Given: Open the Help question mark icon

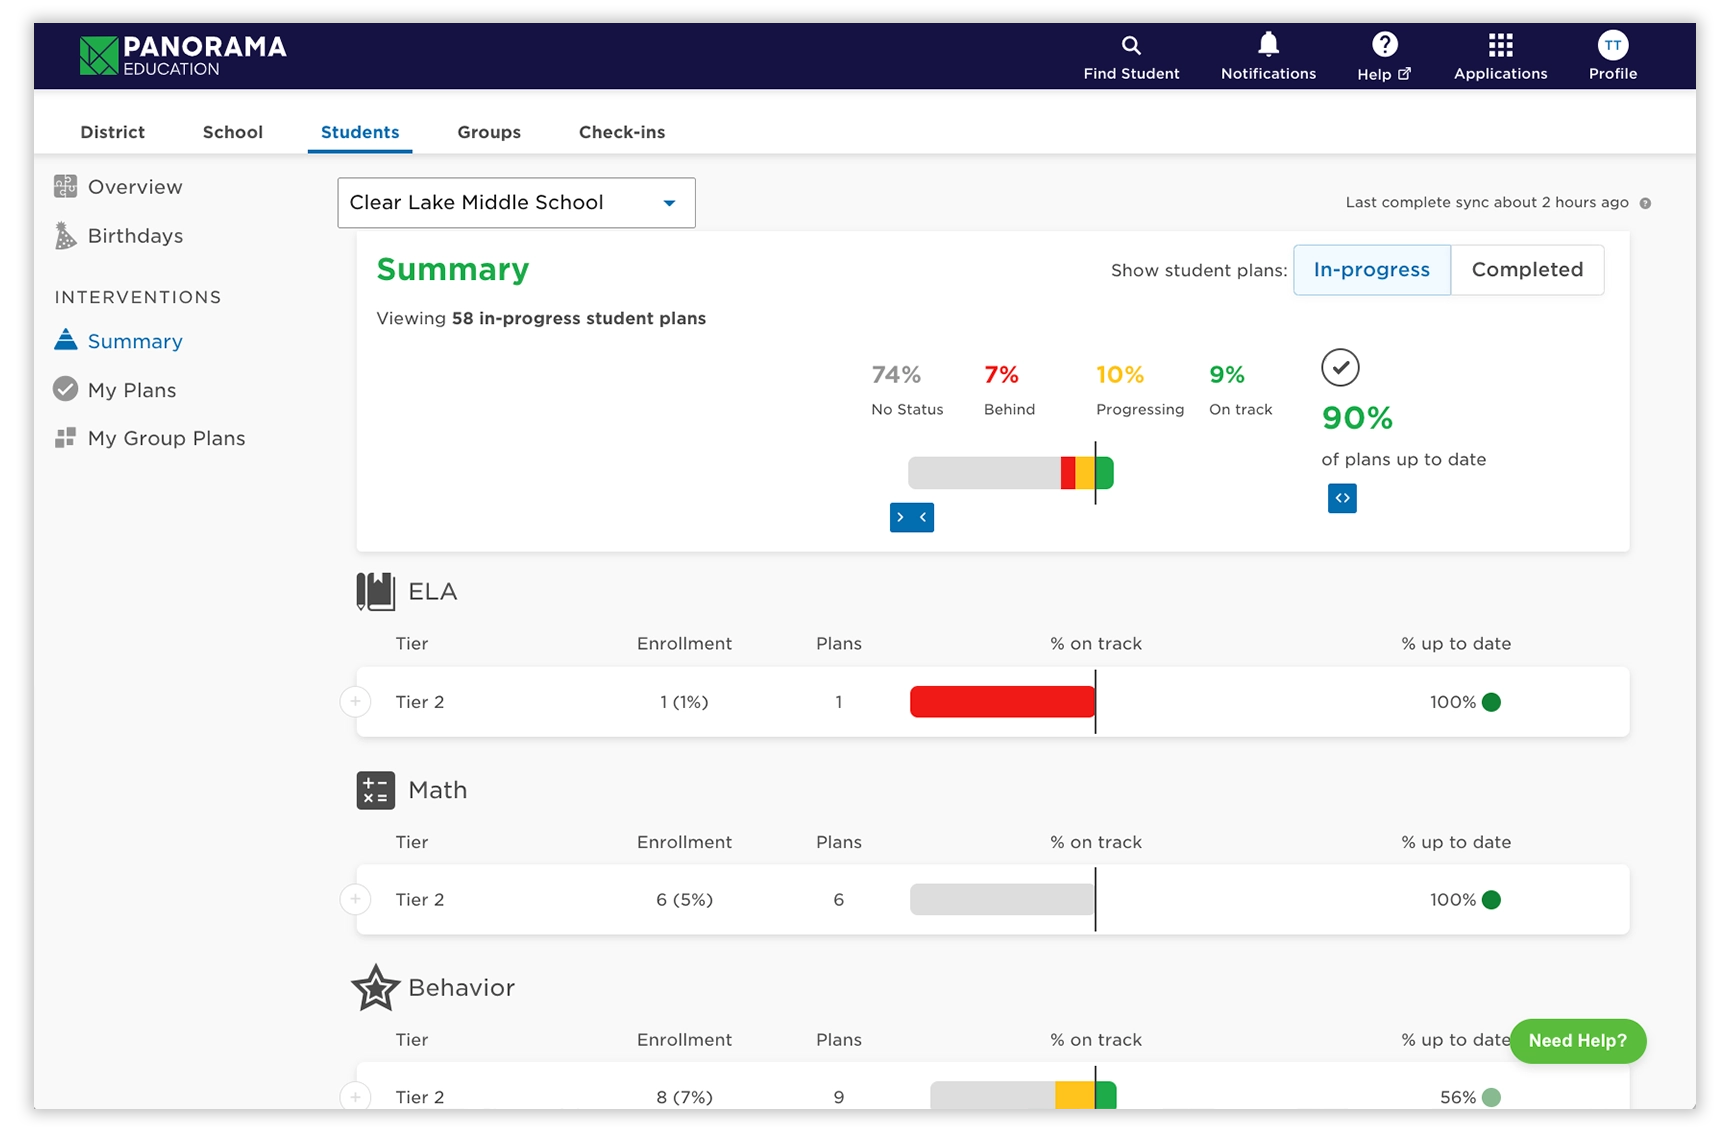Looking at the screenshot, I should click(1384, 45).
